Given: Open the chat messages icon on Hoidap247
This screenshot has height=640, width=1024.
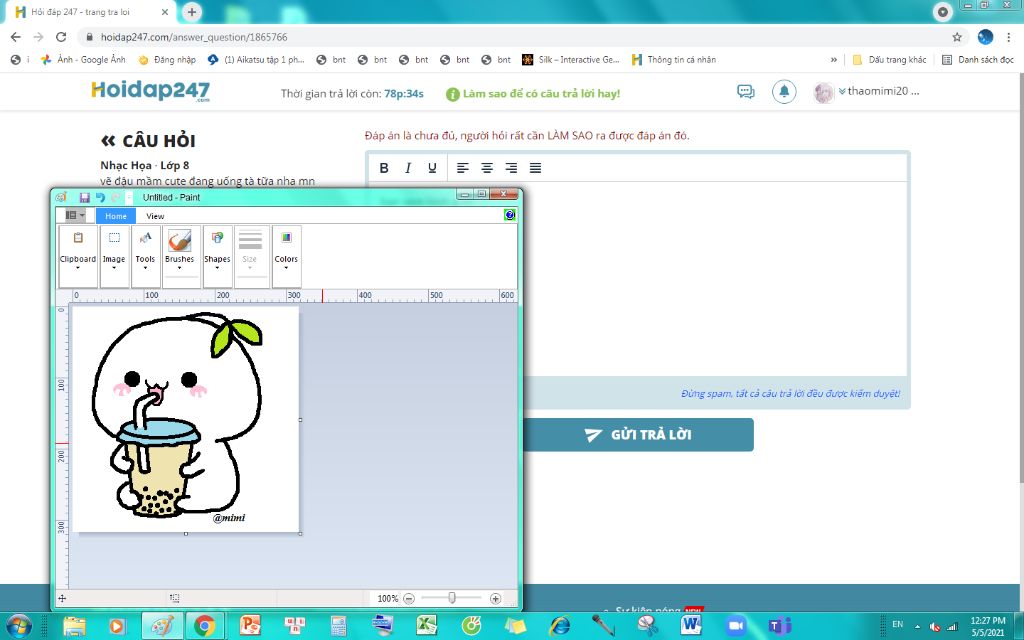Looking at the screenshot, I should pos(746,91).
